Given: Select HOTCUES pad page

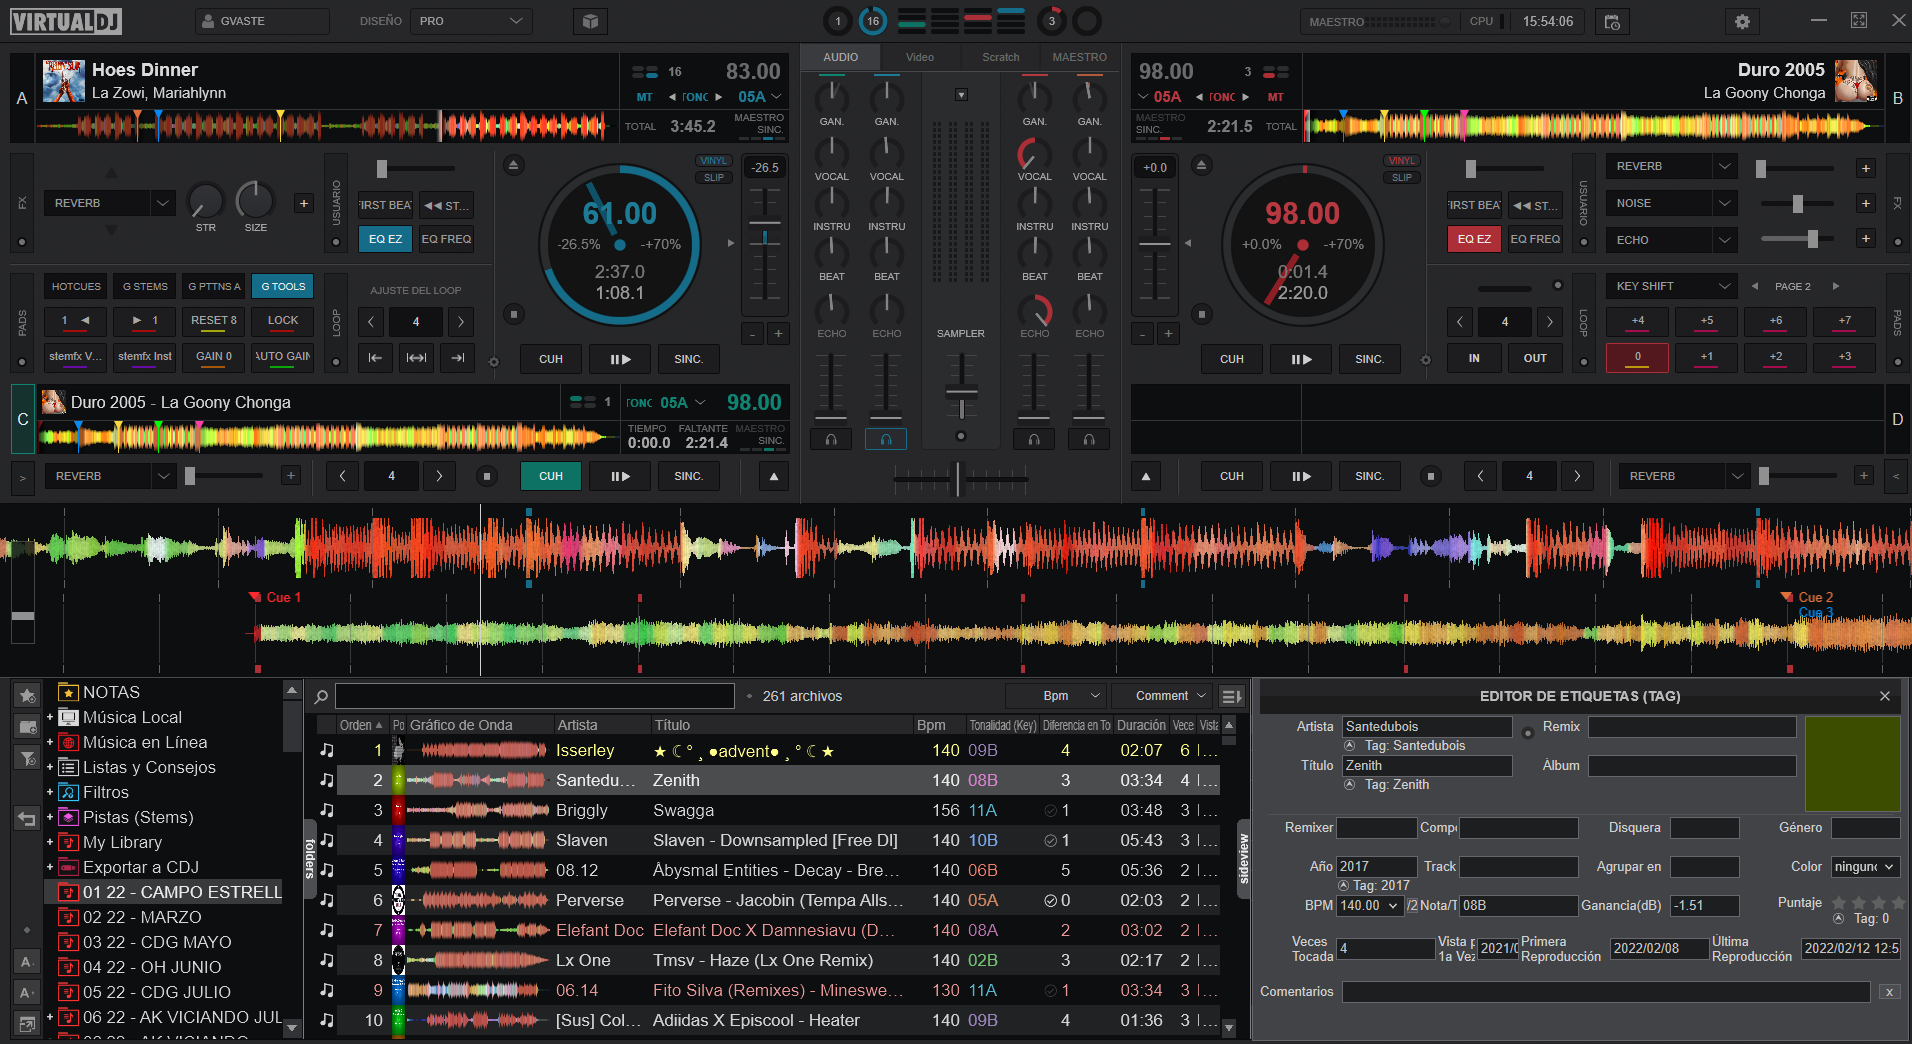Looking at the screenshot, I should click(76, 287).
